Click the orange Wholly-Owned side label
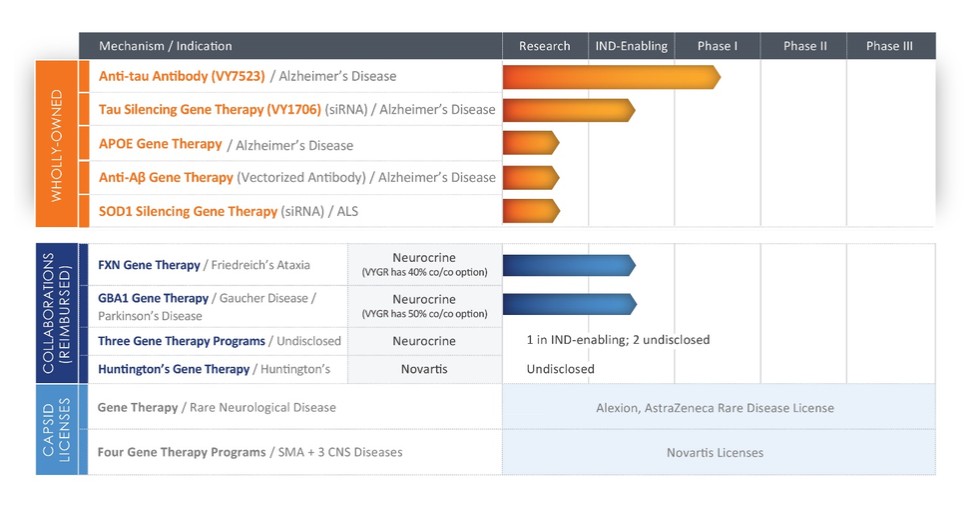 coord(56,144)
